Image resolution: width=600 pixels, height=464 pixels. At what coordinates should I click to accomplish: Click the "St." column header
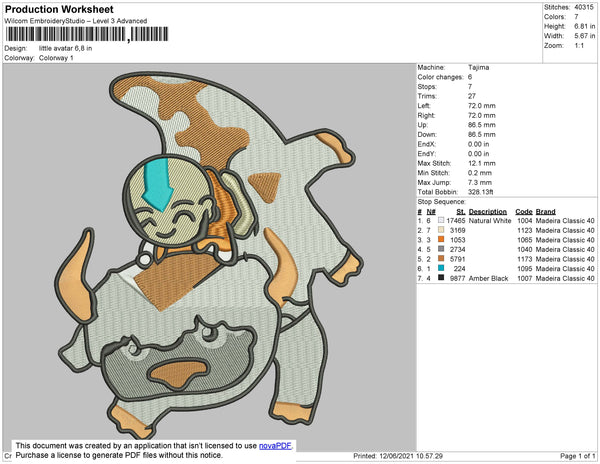pyautogui.click(x=461, y=212)
